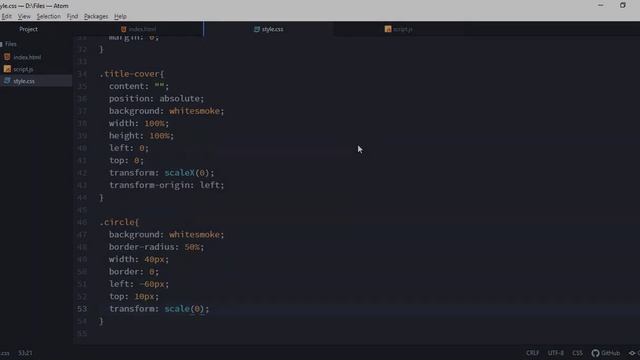Click 'border: 0;' code line
This screenshot has height=360, width=640.
(133, 271)
